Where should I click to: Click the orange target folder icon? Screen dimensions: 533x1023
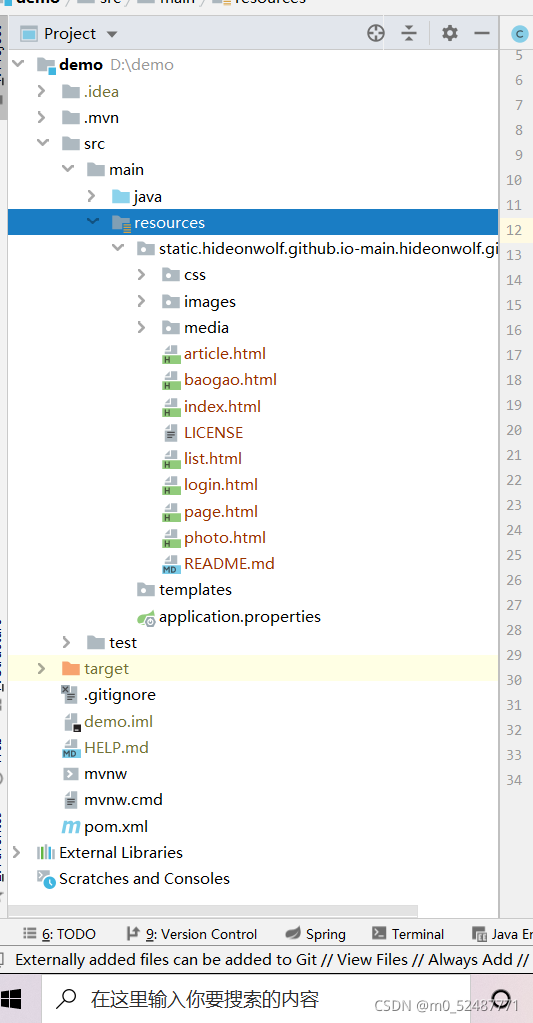(x=70, y=668)
